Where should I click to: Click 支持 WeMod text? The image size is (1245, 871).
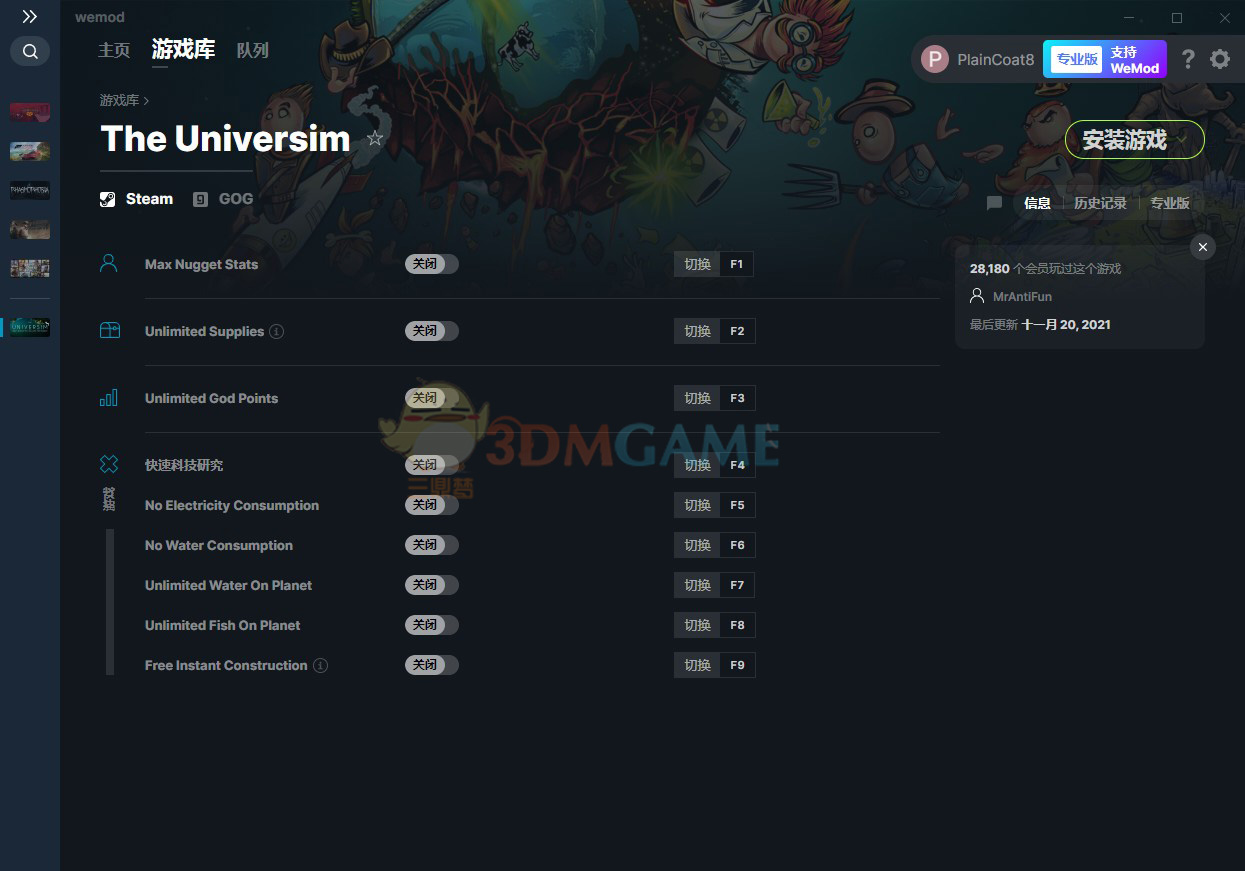pyautogui.click(x=1135, y=60)
